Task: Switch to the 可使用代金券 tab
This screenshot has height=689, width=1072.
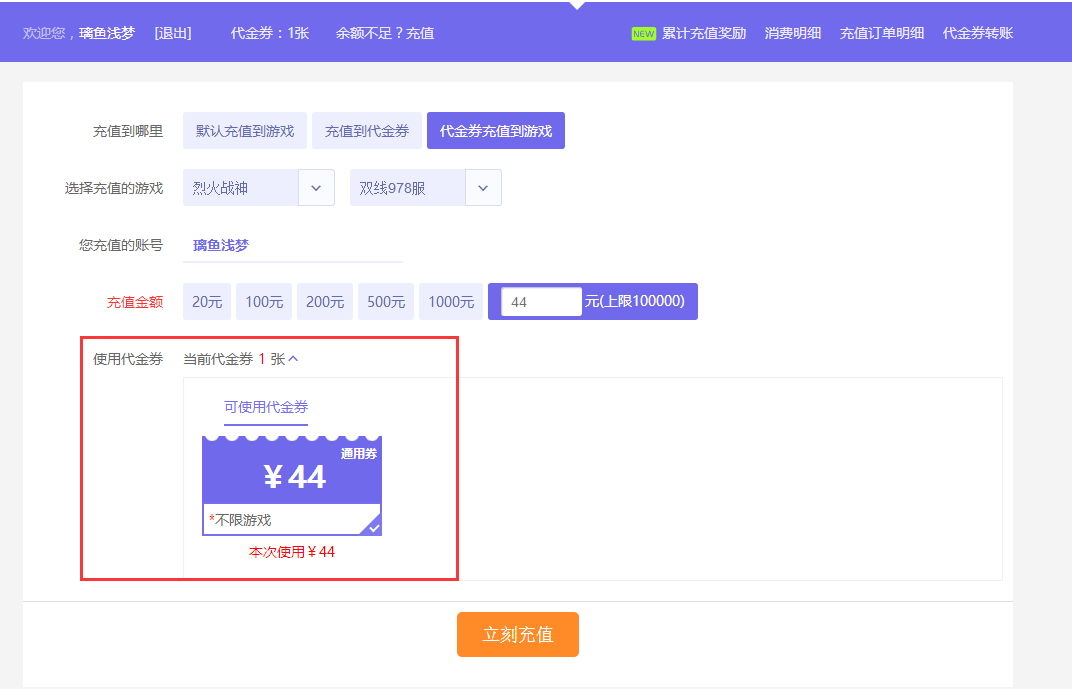Action: point(266,407)
